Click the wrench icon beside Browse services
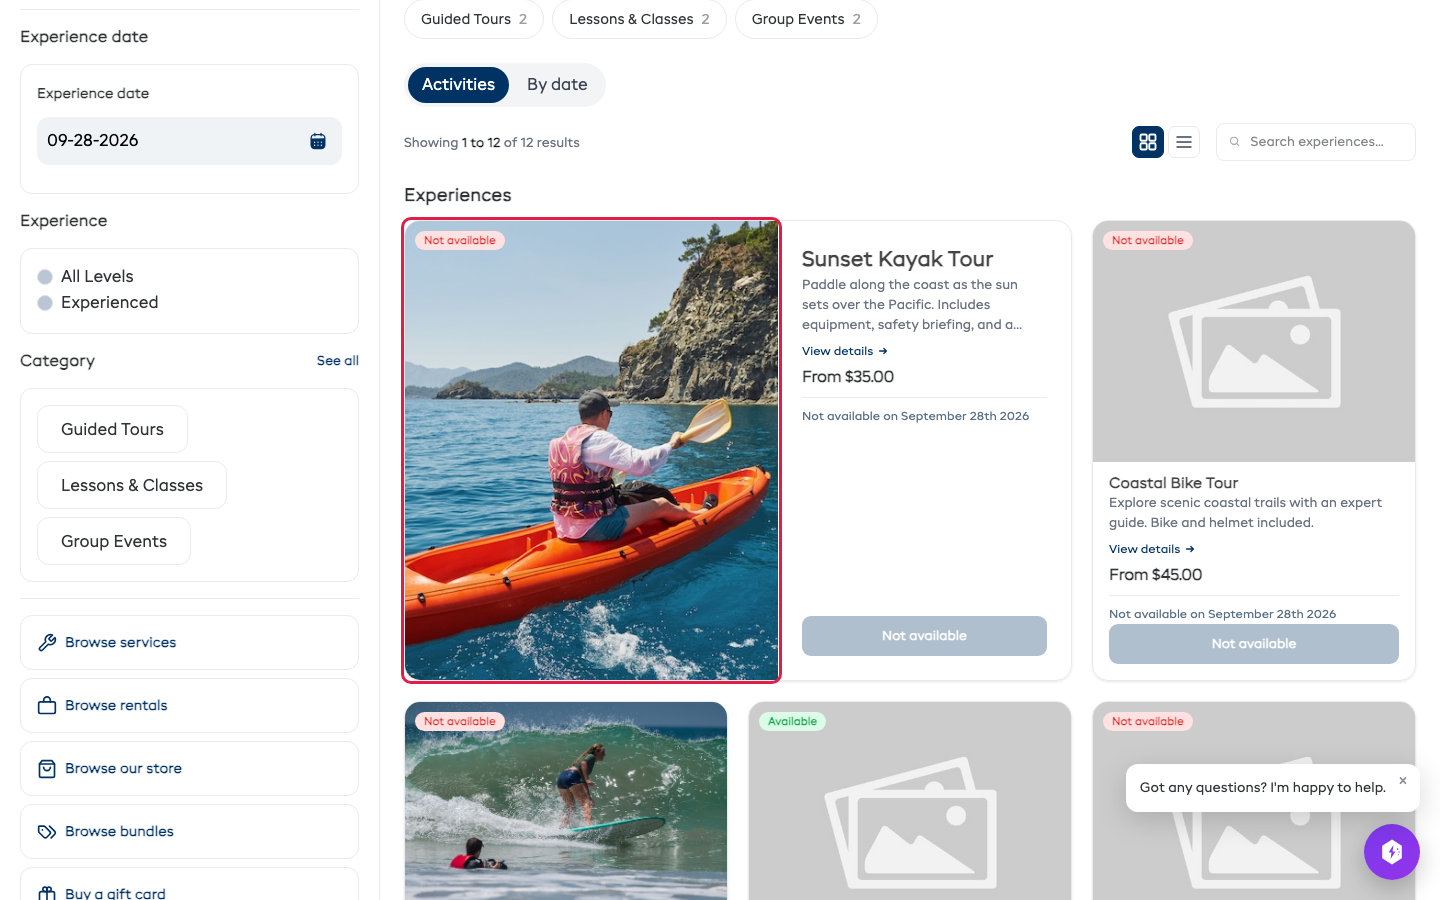Screen dimensions: 1440x900 [x=47, y=643]
